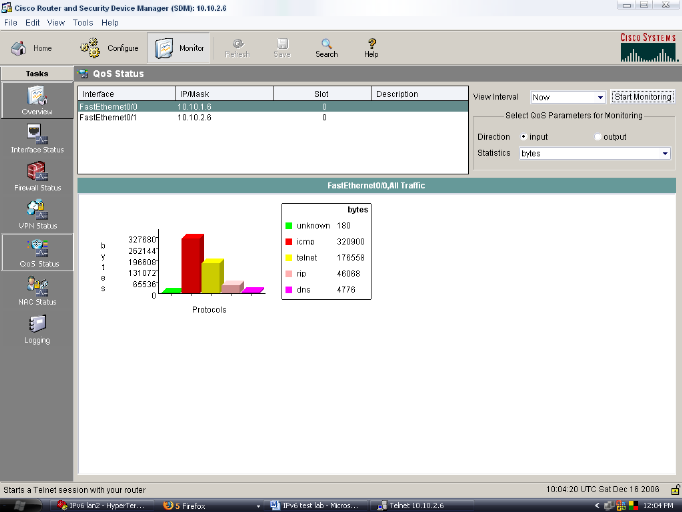
Task: Select the output direction radio button
Action: pyautogui.click(x=598, y=137)
